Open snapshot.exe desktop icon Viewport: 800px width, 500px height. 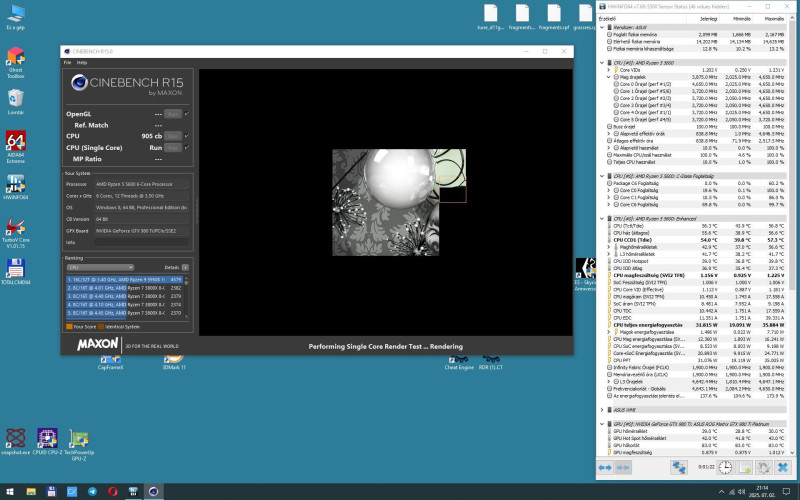pos(16,442)
